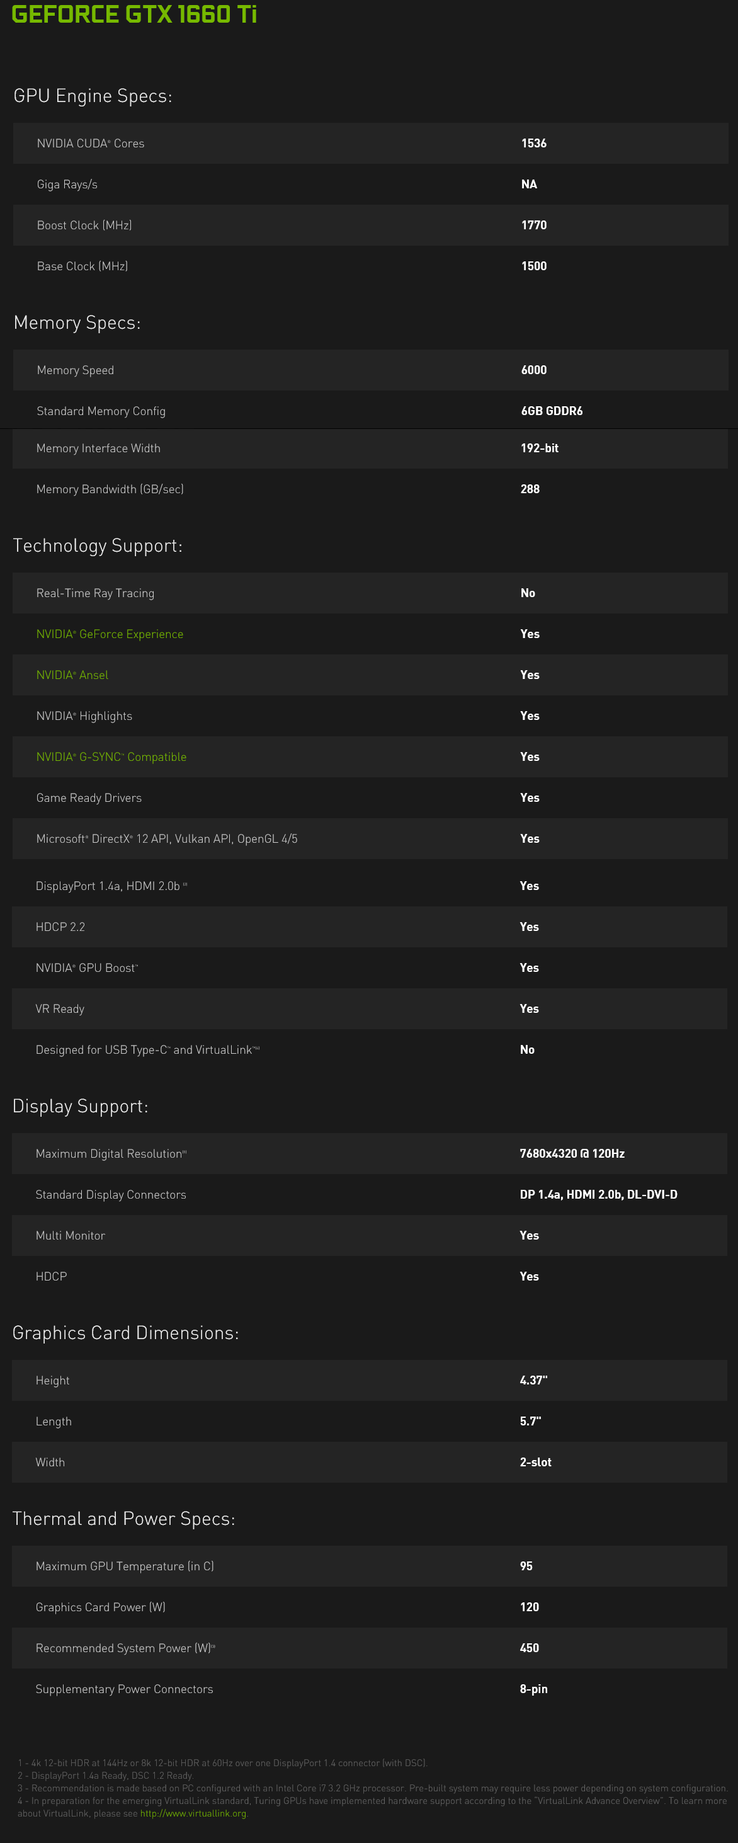Open the NVIDIA Ansel link
This screenshot has width=738, height=1843.
pyautogui.click(x=72, y=675)
